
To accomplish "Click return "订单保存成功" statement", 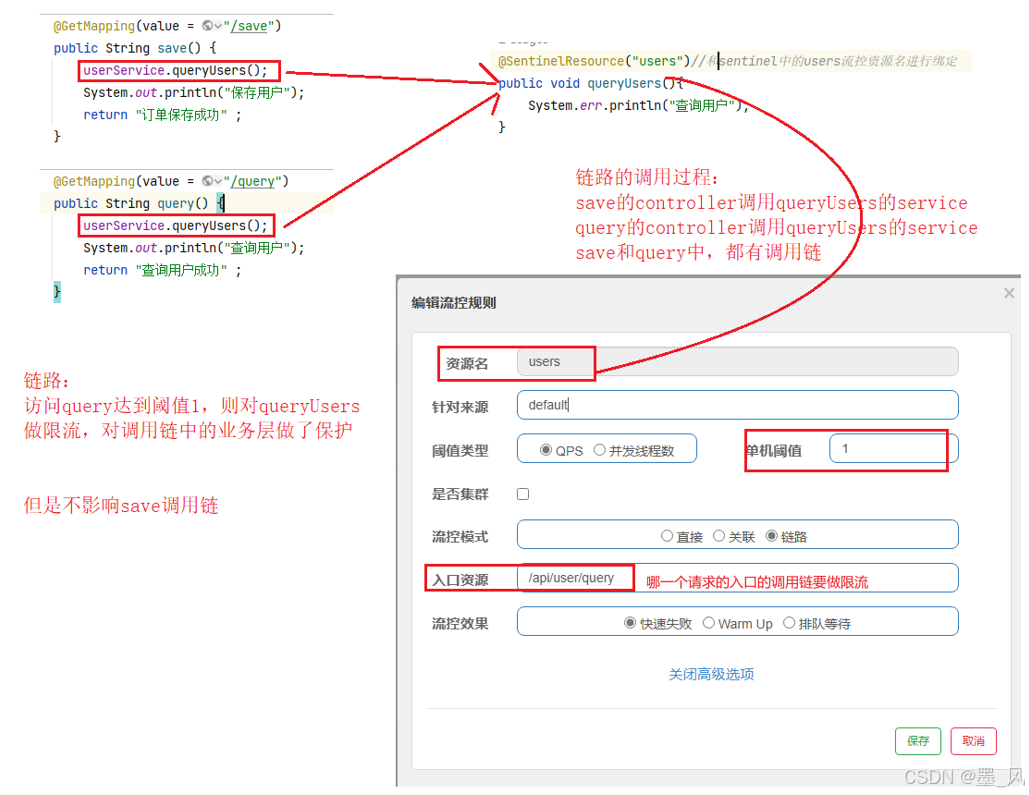I will point(162,115).
